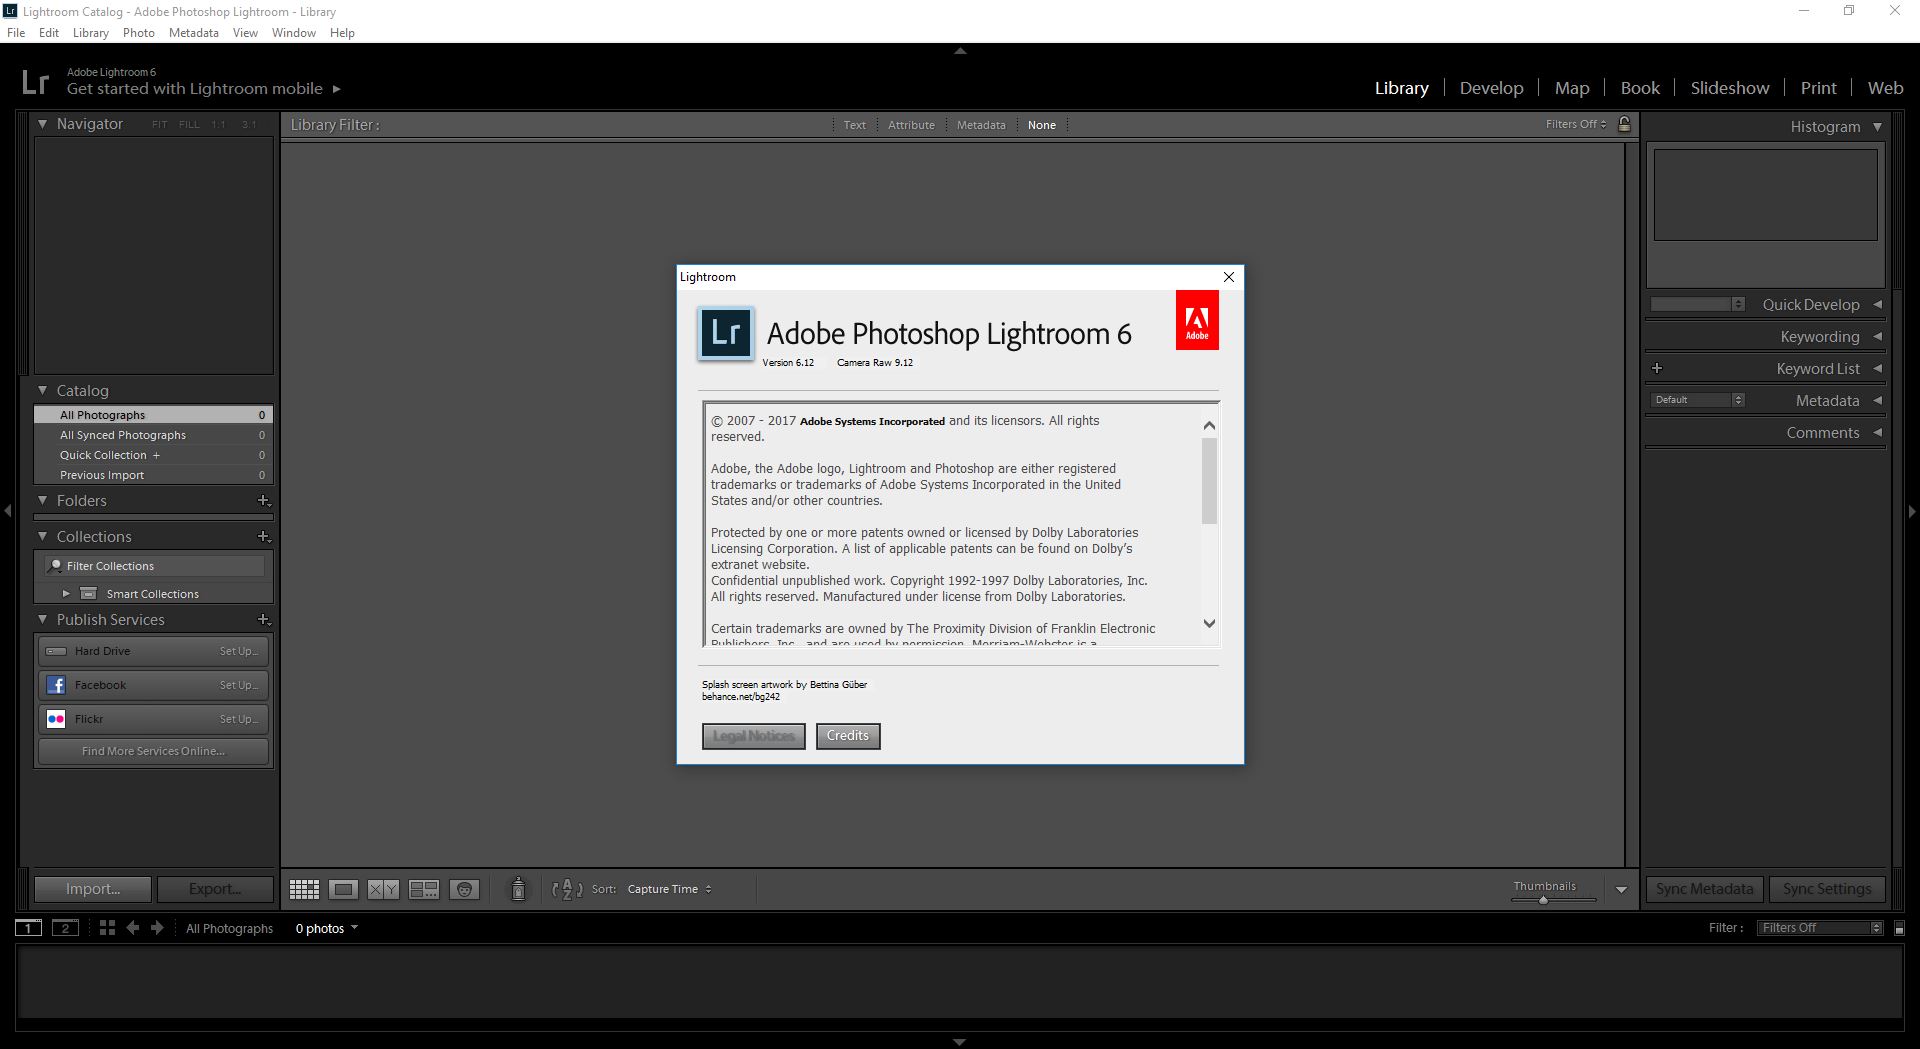Enable Text library filter
The width and height of the screenshot is (1920, 1049).
854,125
